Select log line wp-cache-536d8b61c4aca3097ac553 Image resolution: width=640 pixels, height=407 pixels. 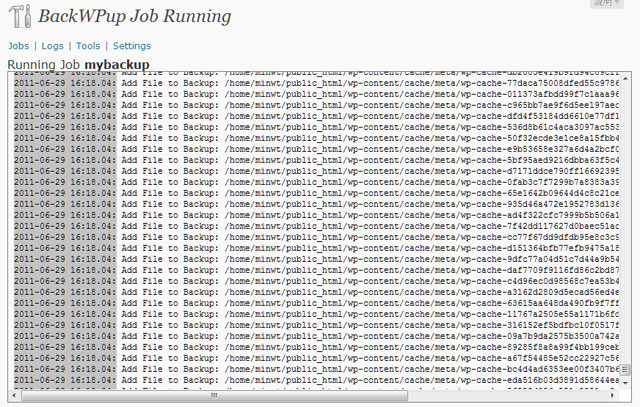pos(316,127)
